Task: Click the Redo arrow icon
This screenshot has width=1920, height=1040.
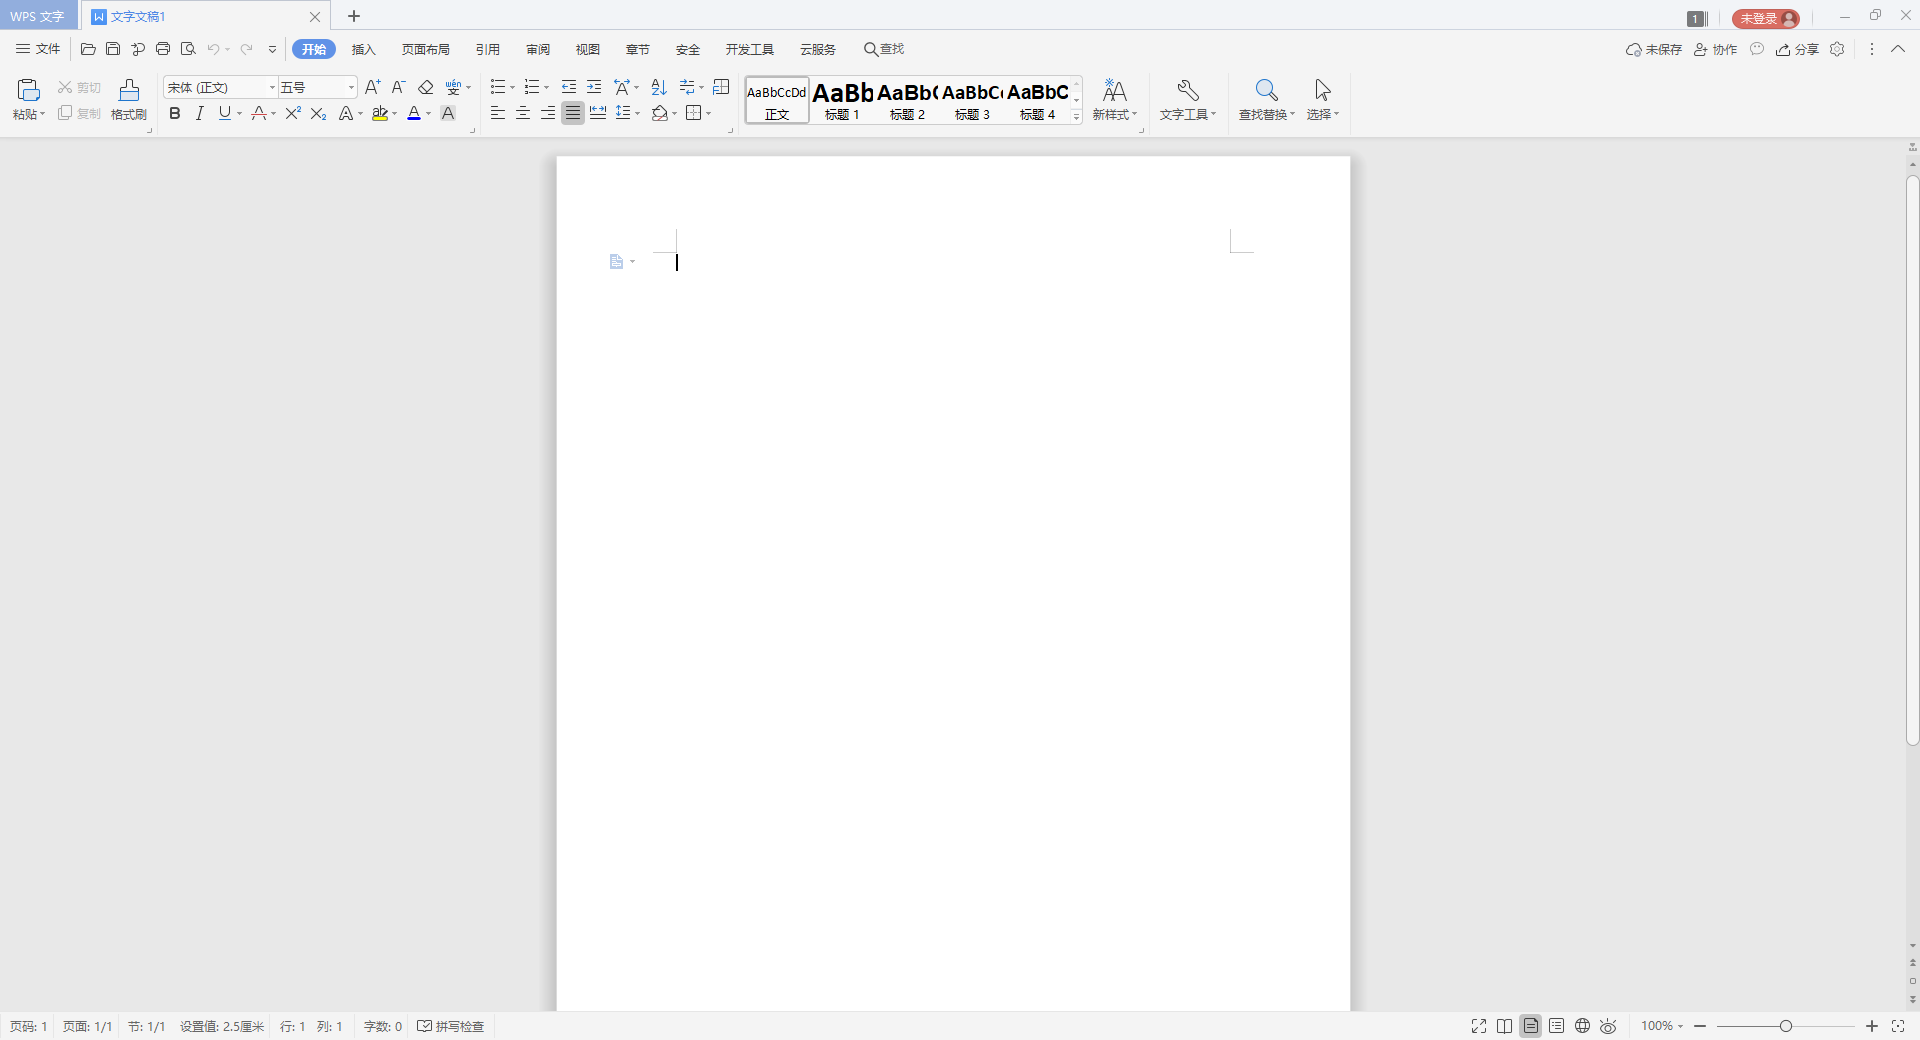Action: (246, 49)
